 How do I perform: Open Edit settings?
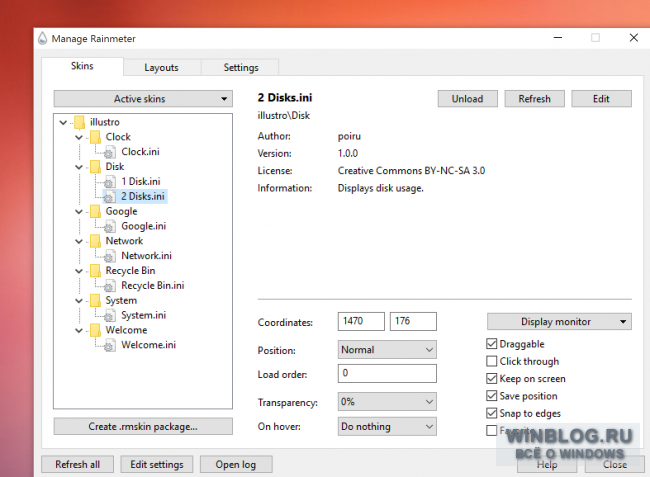(x=157, y=464)
